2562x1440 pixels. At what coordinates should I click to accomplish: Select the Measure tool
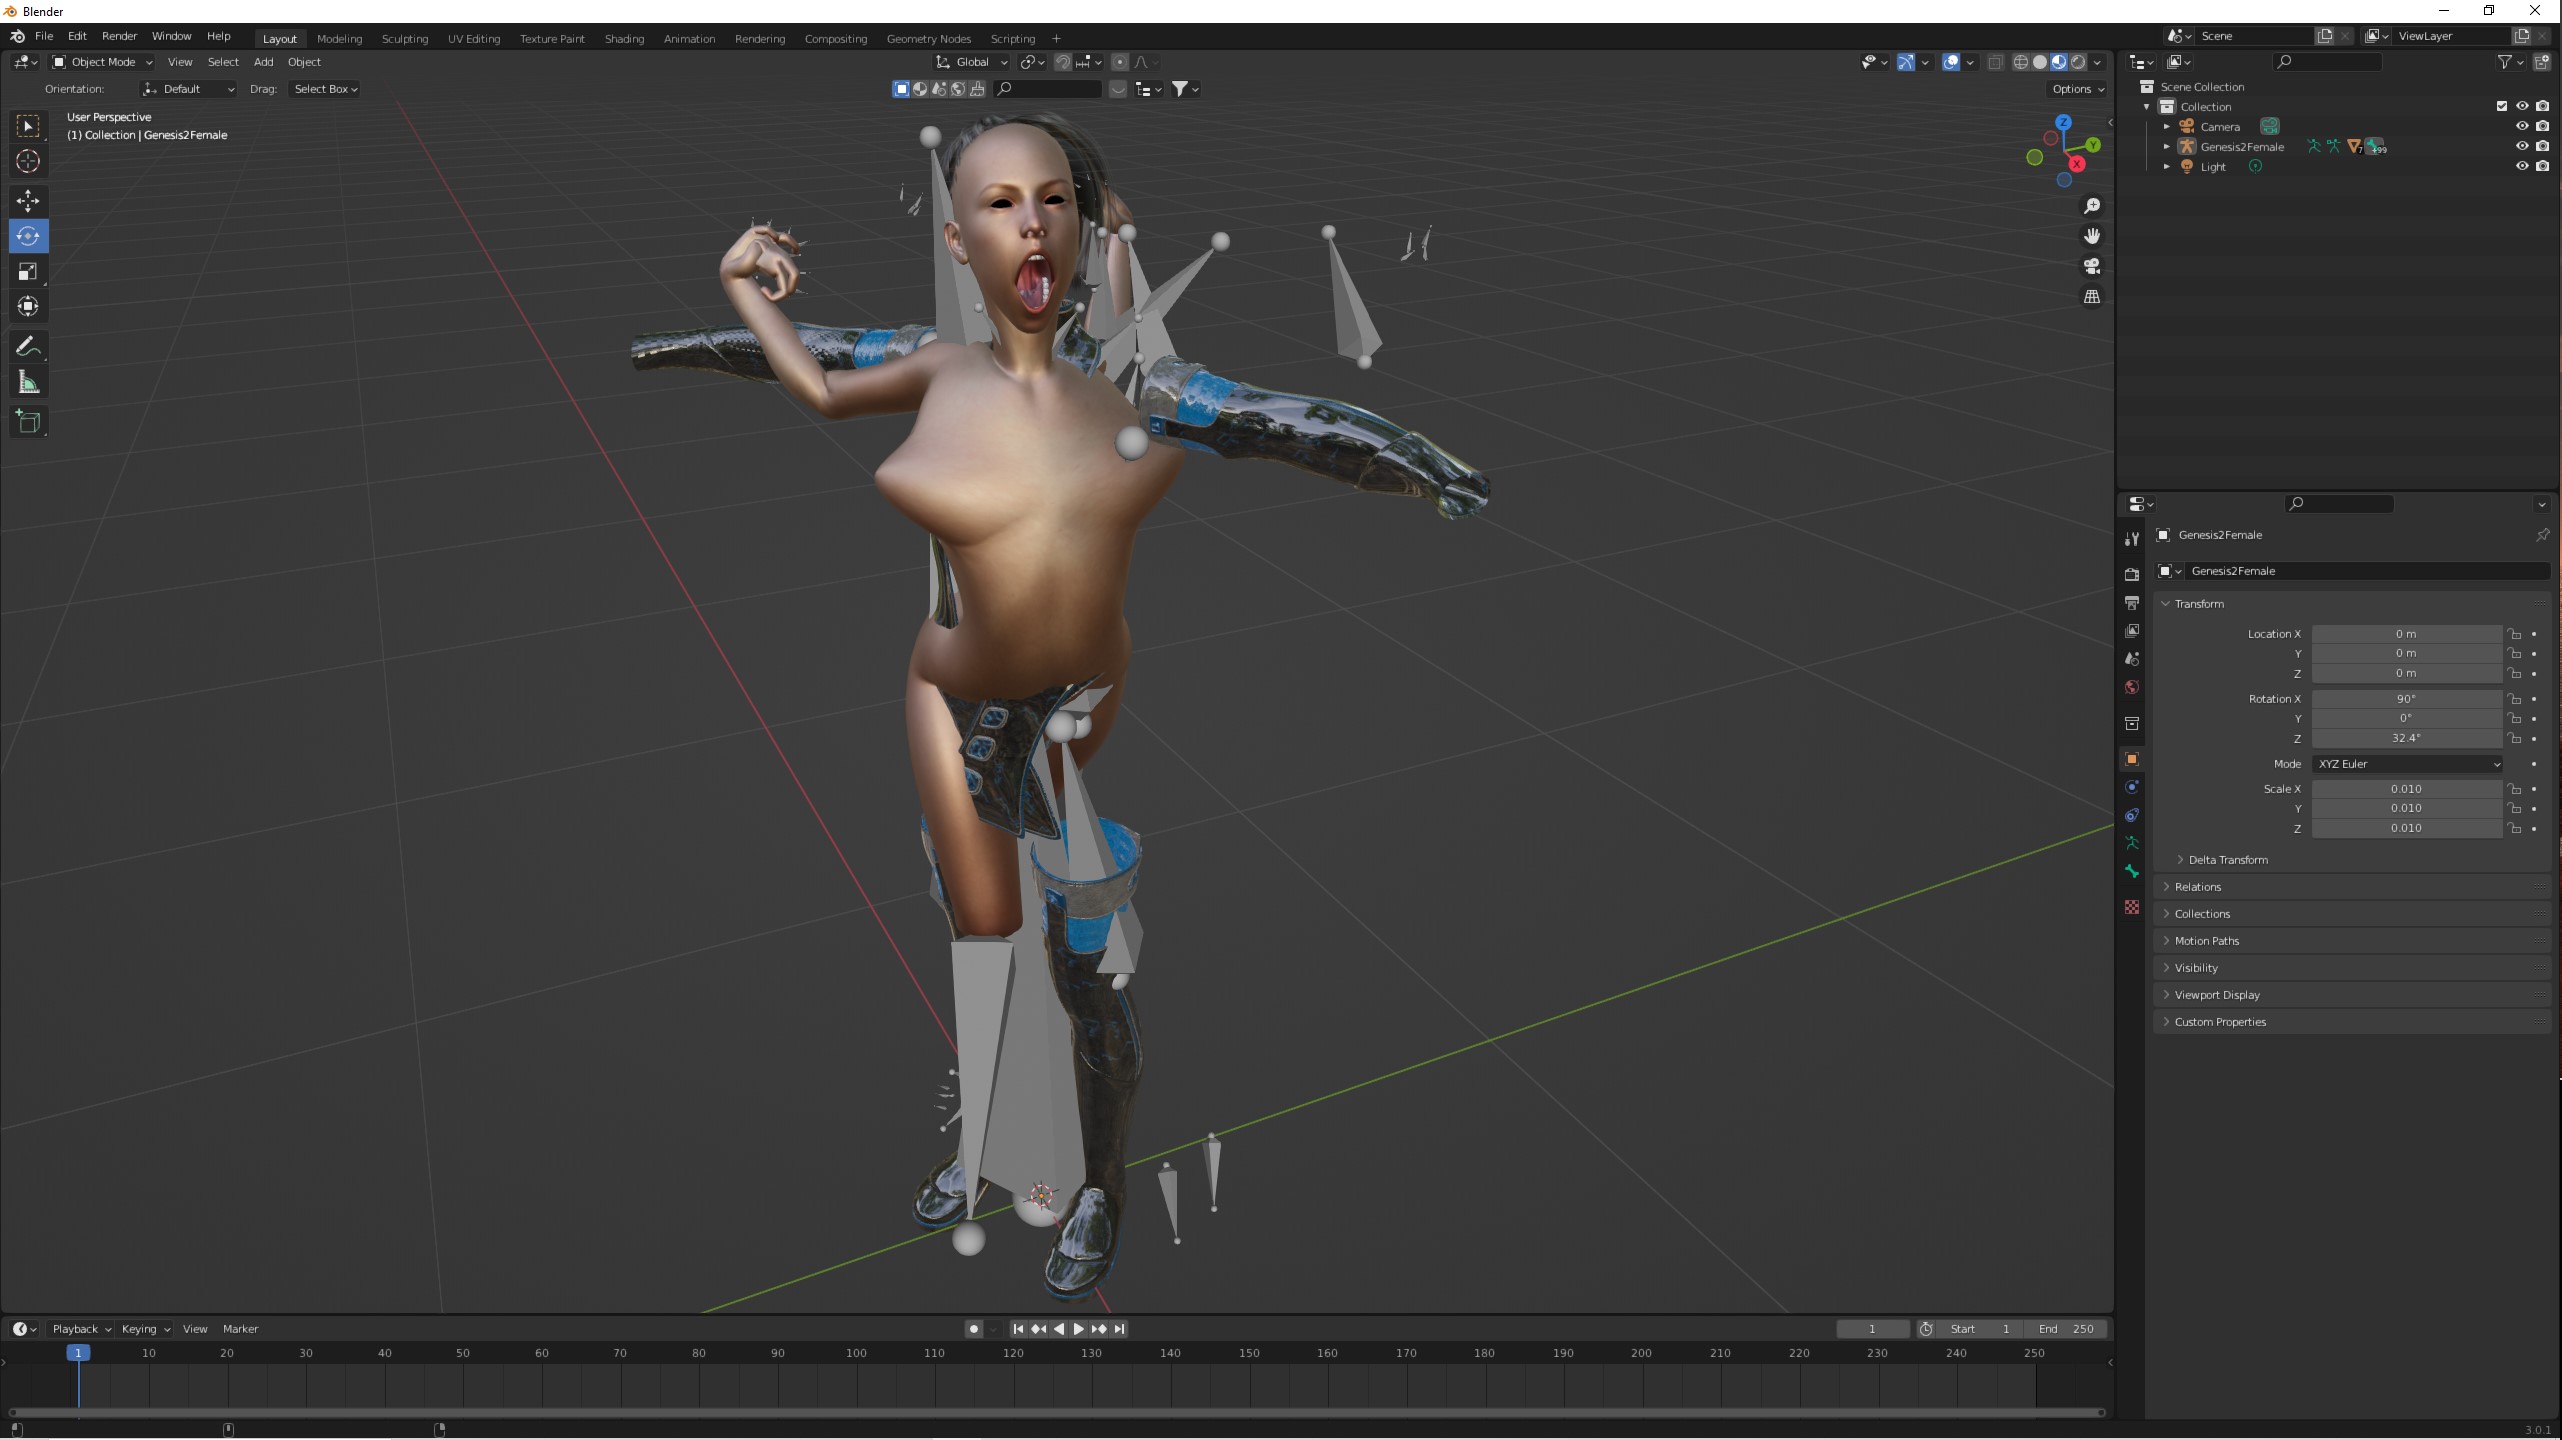coord(28,383)
